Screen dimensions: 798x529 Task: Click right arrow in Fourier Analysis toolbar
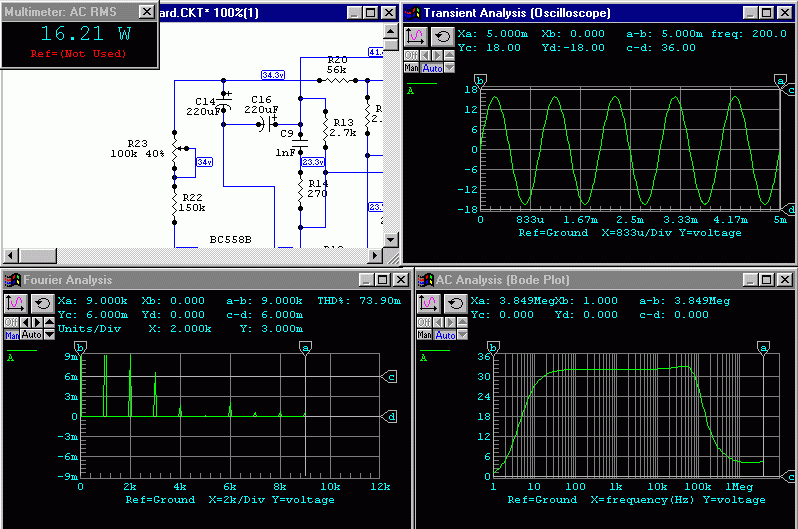(37, 322)
